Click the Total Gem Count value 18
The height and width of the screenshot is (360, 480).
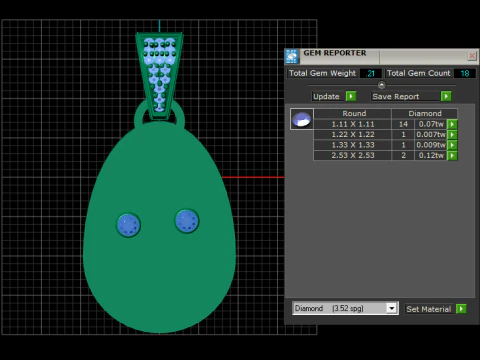[465, 73]
